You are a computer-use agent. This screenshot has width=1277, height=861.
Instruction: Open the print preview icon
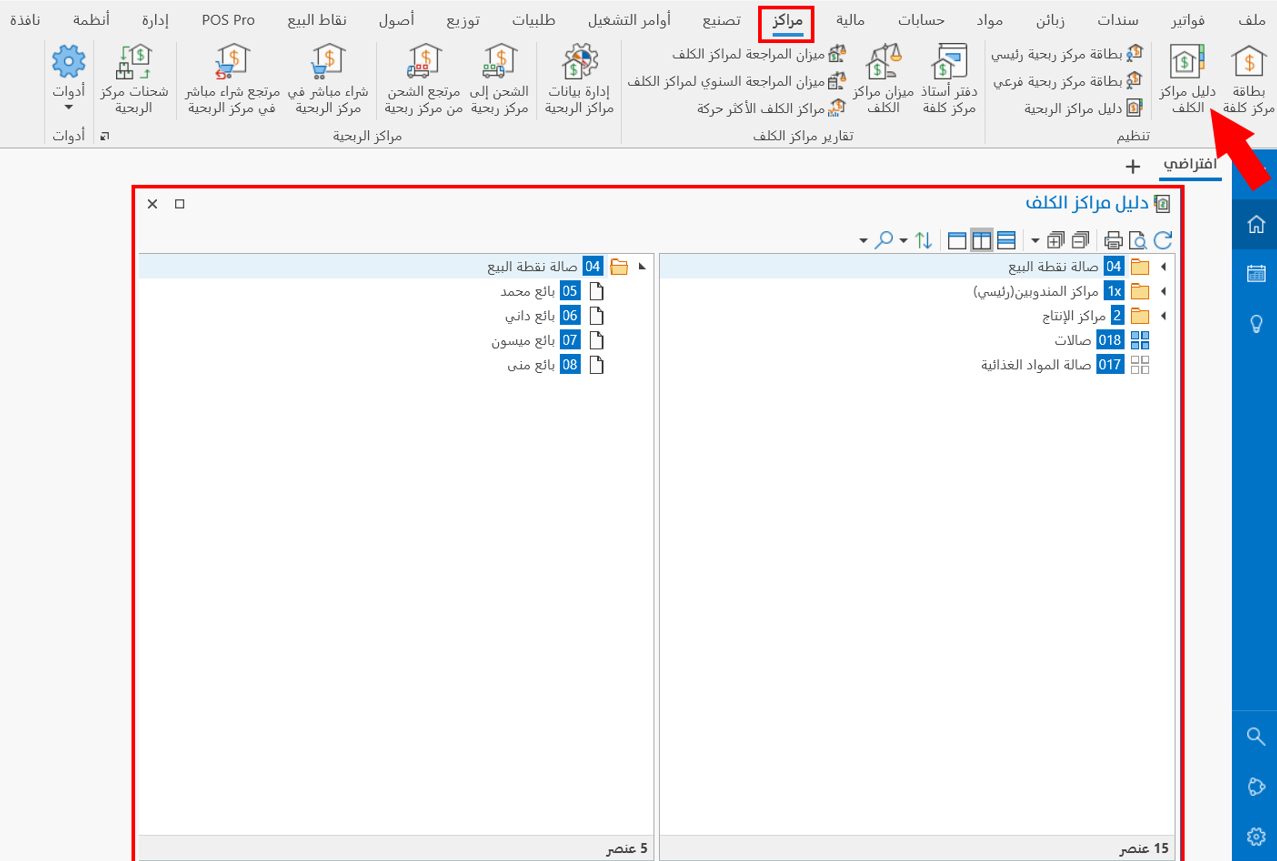[1137, 240]
